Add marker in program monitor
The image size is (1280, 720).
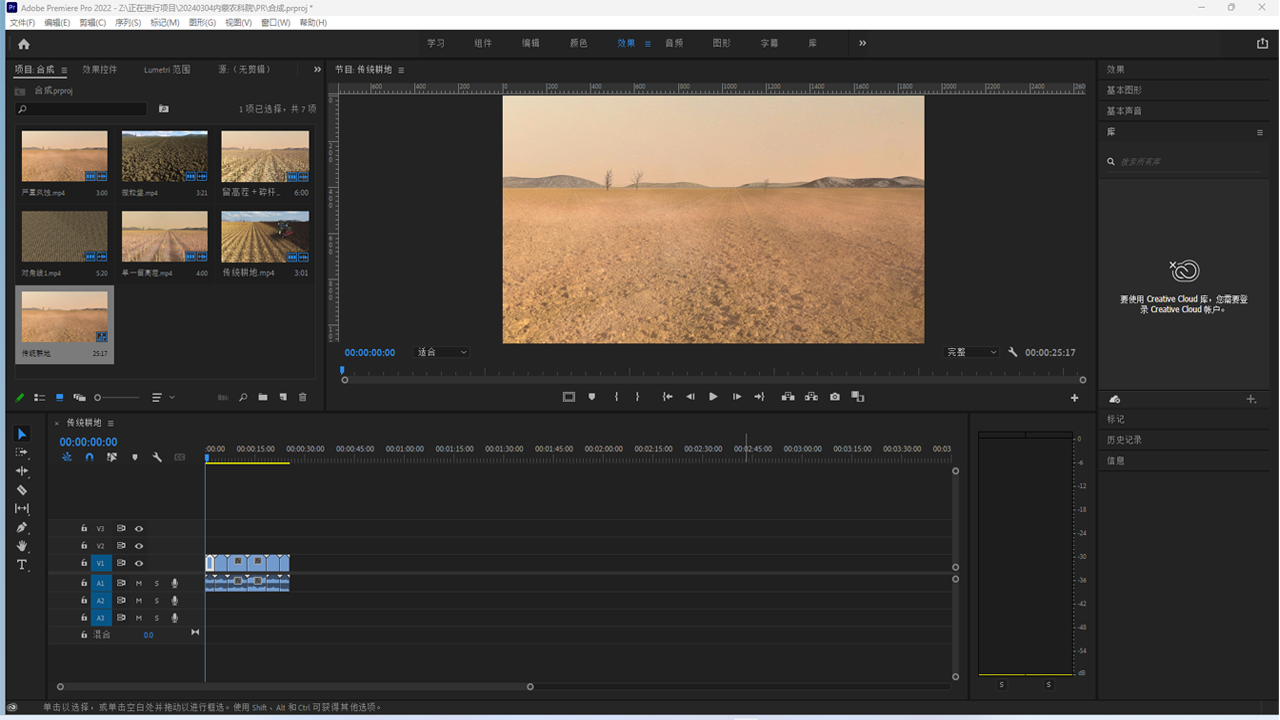click(x=592, y=397)
